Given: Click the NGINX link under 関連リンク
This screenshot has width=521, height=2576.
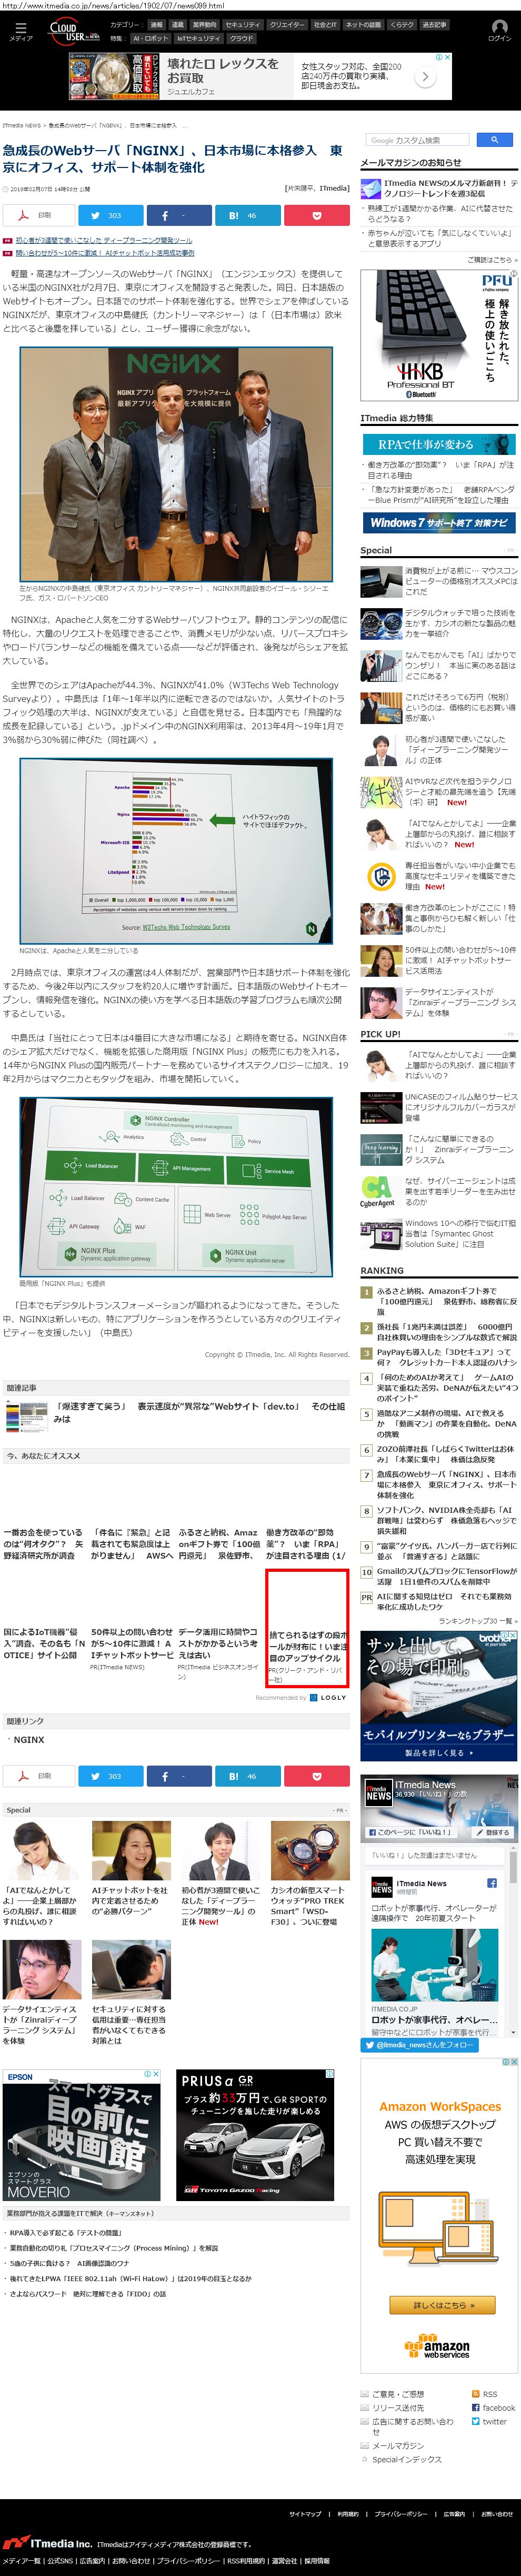Looking at the screenshot, I should pos(29,1740).
